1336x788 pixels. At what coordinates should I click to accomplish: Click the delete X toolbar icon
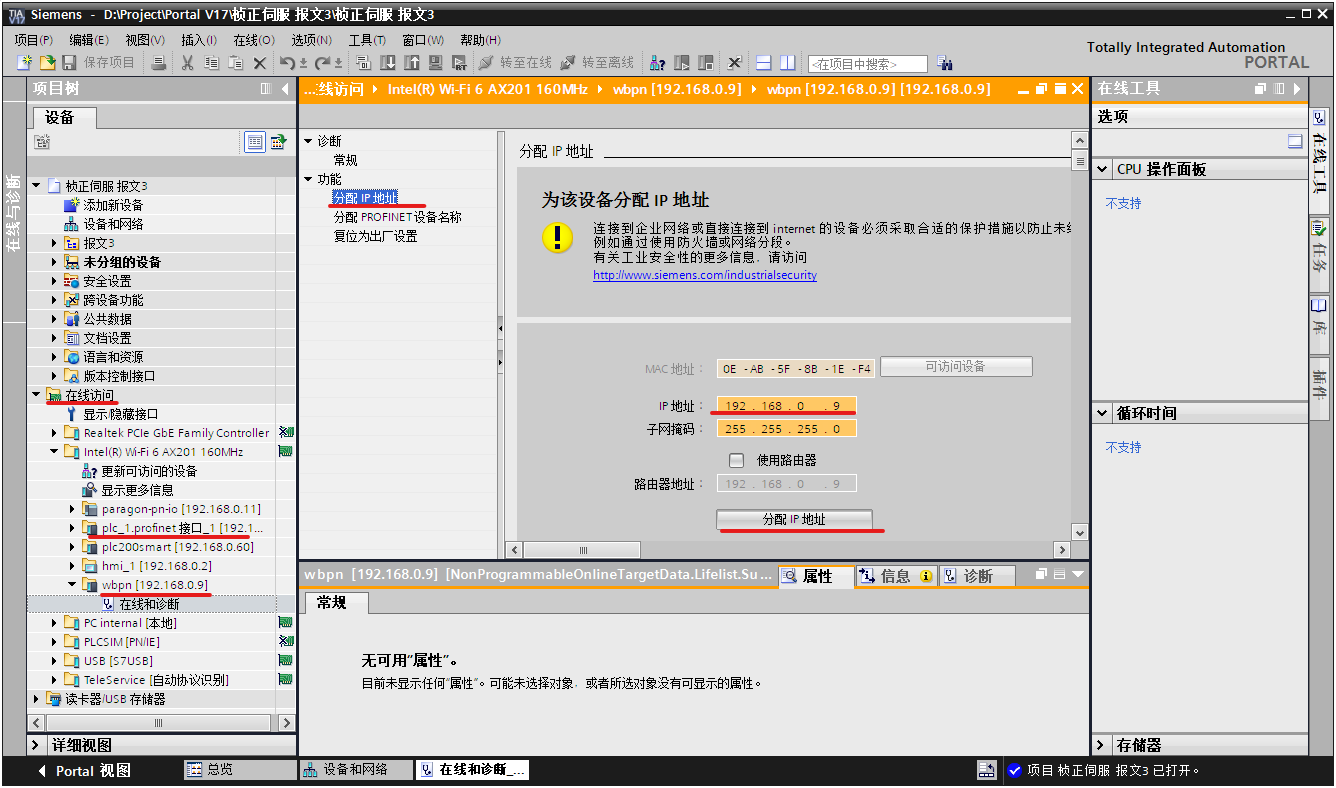click(x=260, y=63)
